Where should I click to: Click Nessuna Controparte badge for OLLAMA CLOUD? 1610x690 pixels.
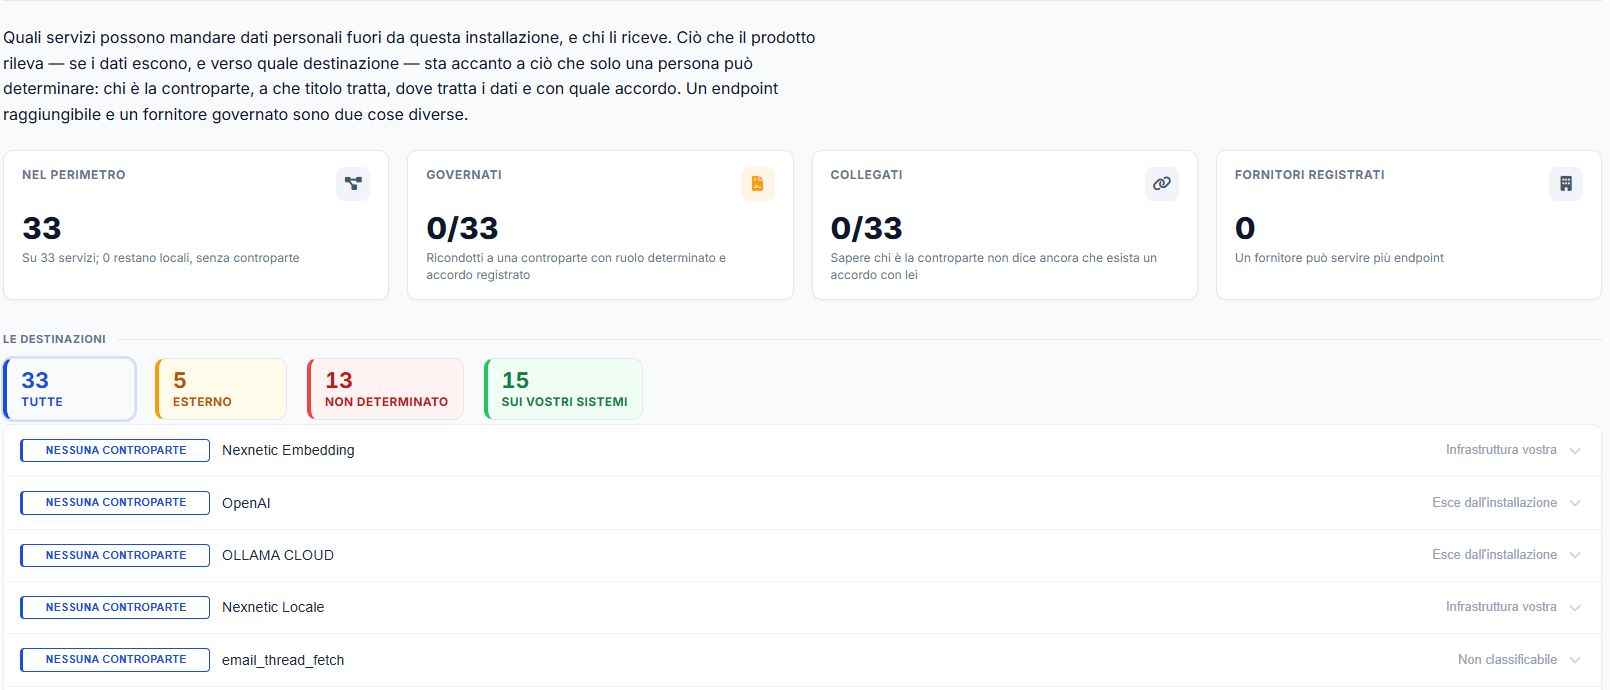tap(115, 555)
